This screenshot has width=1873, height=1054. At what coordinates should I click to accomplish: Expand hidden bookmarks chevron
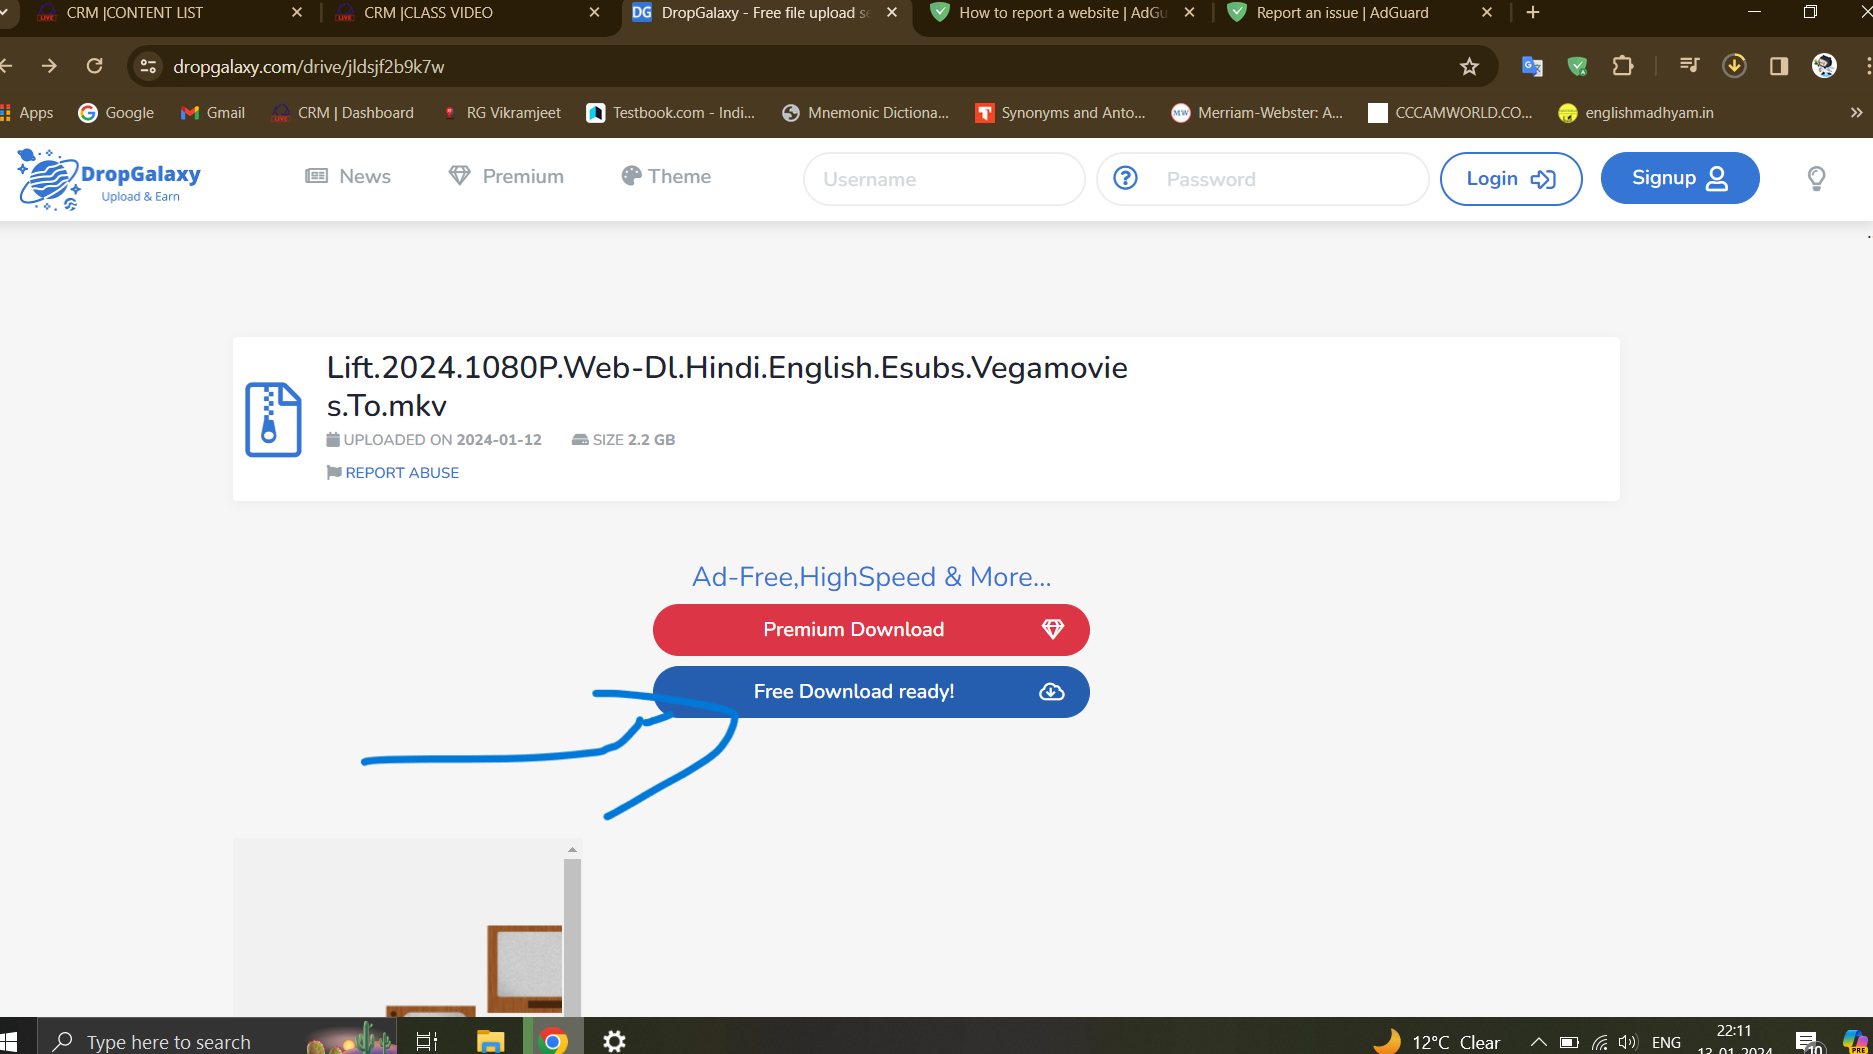tap(1856, 113)
